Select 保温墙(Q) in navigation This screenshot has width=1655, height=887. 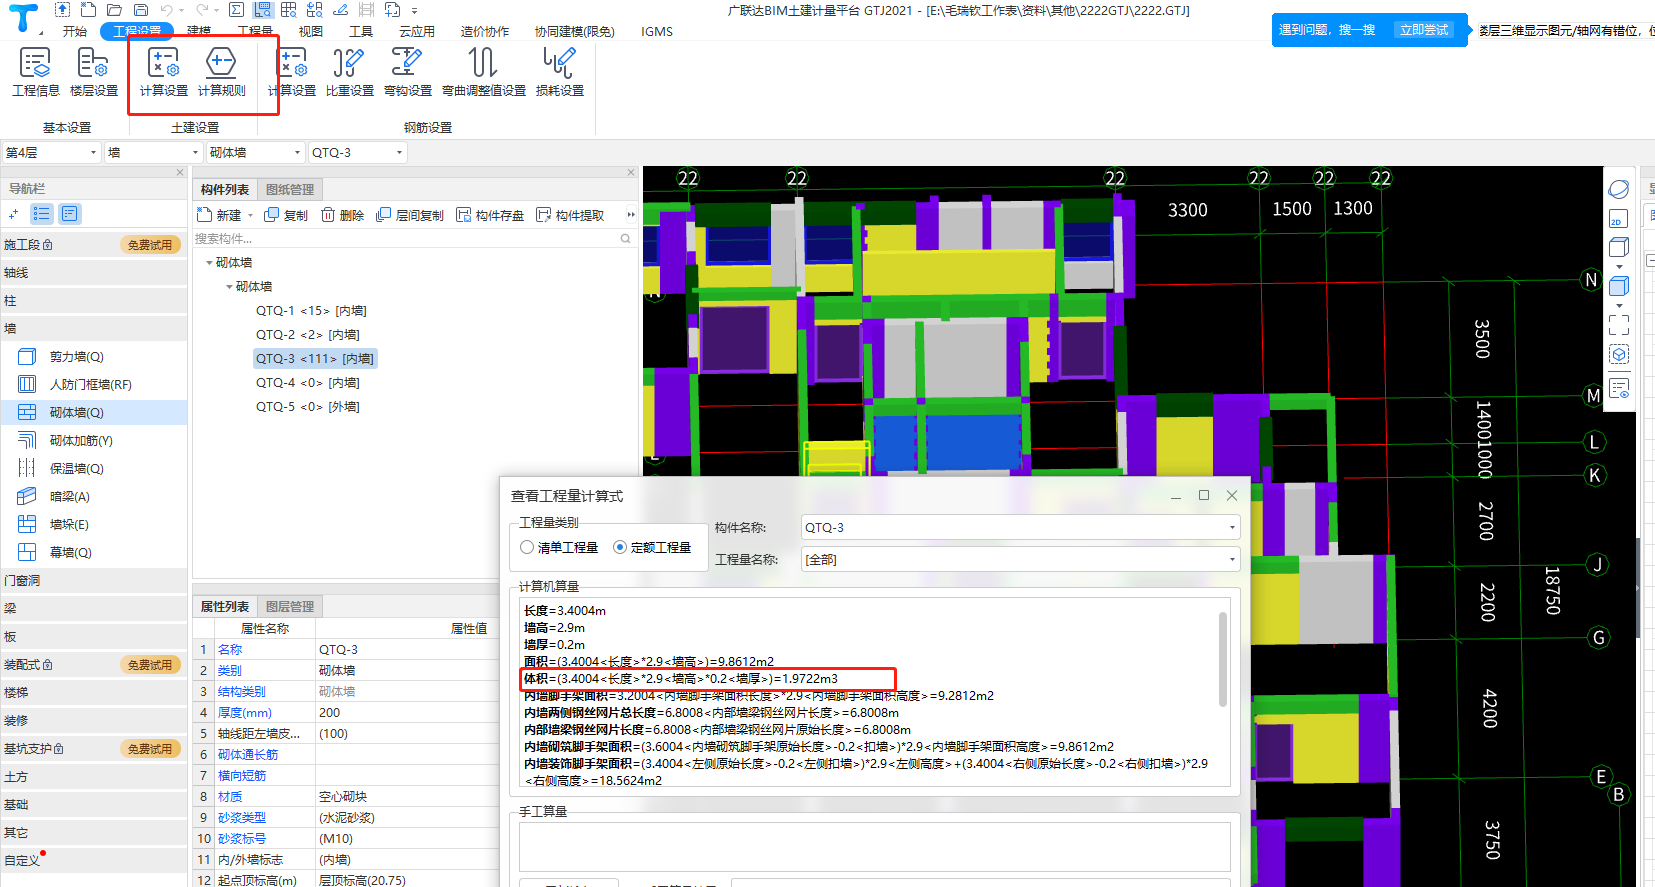[77, 469]
